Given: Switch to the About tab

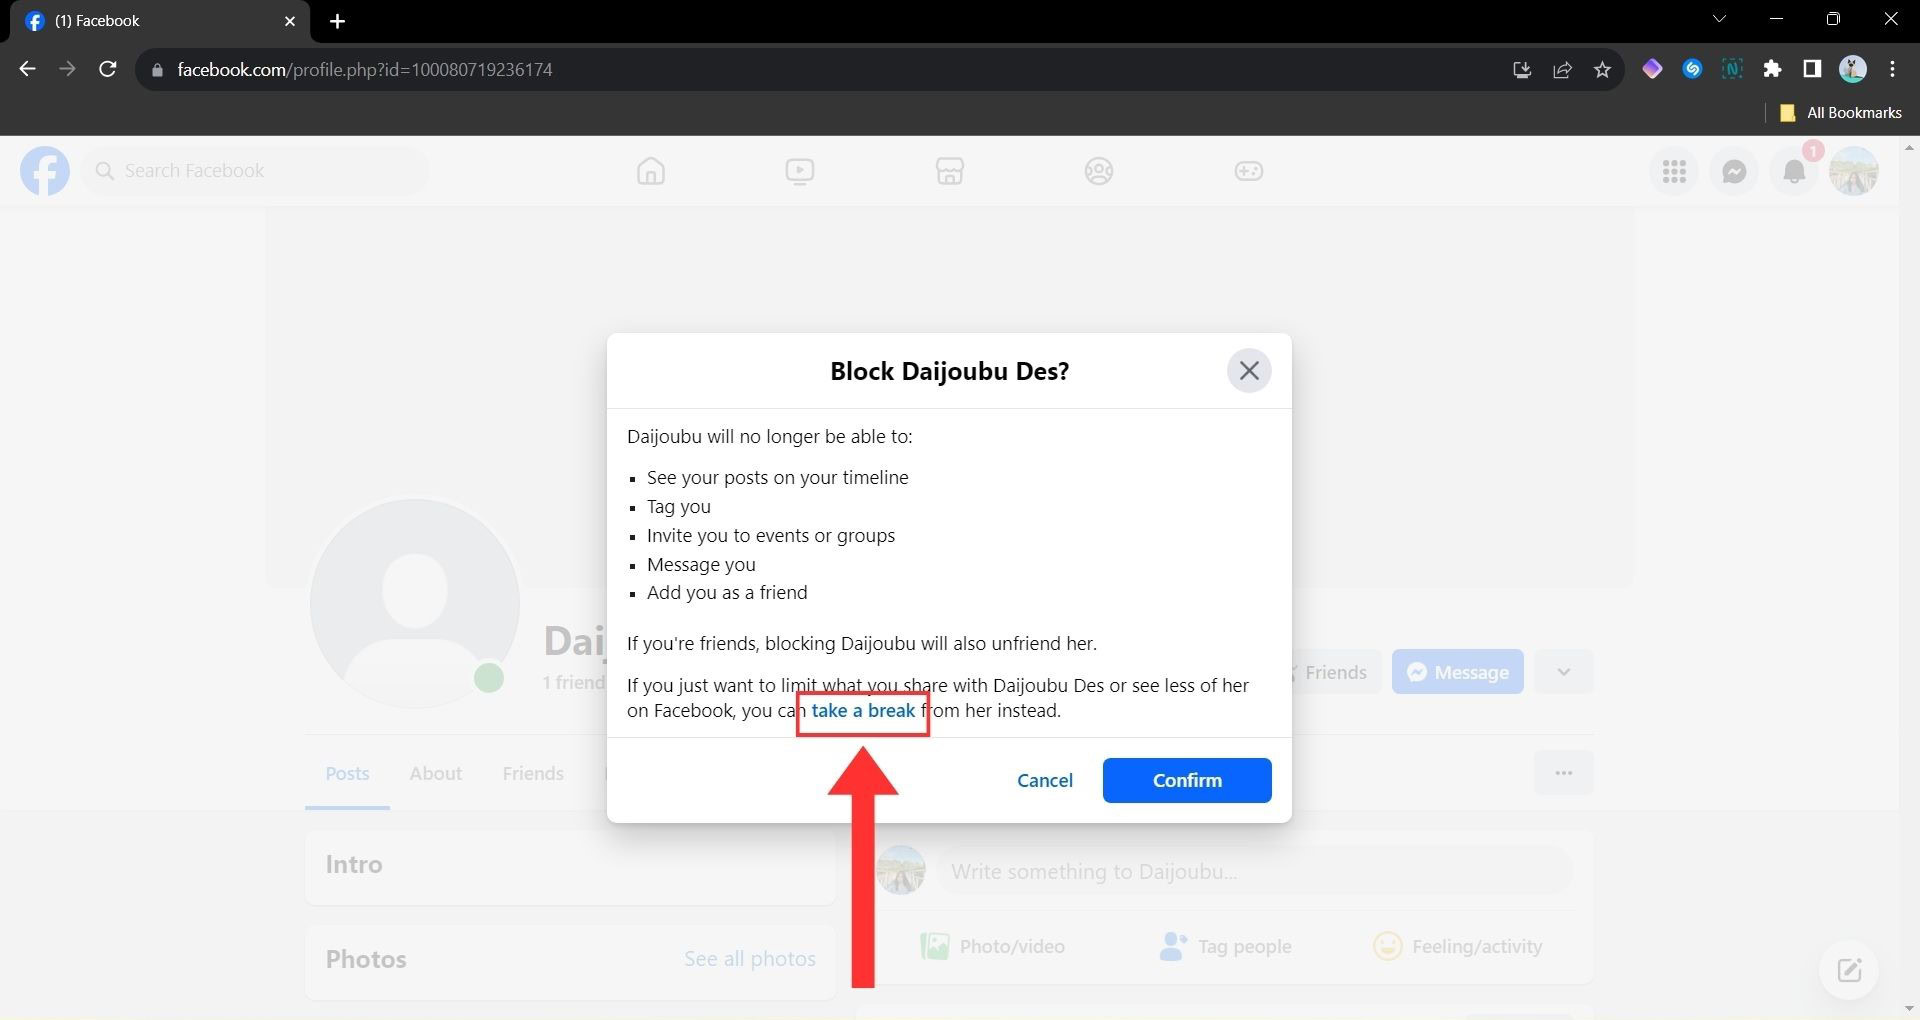Looking at the screenshot, I should pos(435,773).
